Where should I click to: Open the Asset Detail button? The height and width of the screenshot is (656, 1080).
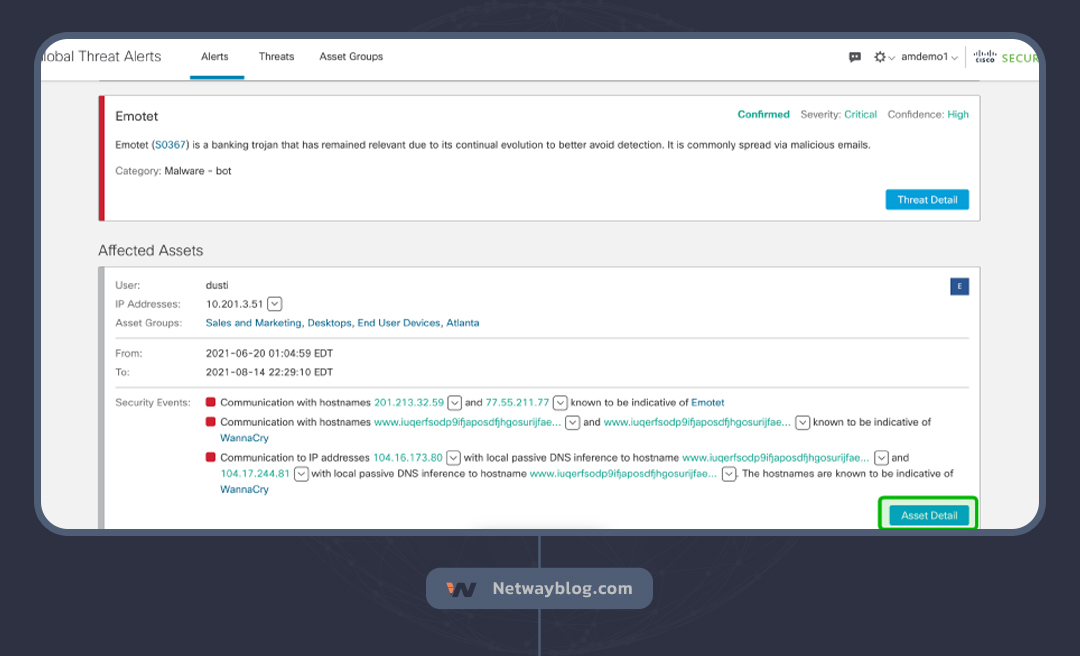pos(929,516)
